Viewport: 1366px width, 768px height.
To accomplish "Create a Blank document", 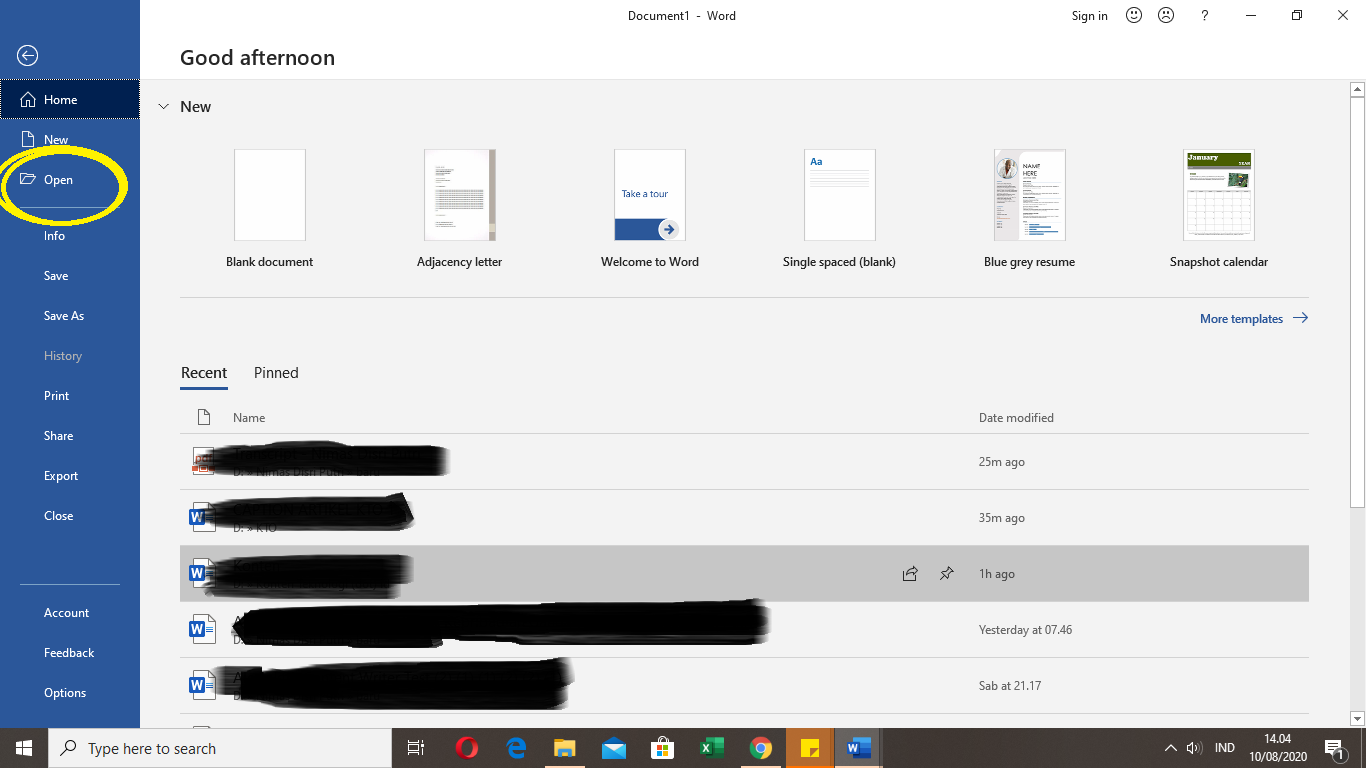I will coord(270,196).
